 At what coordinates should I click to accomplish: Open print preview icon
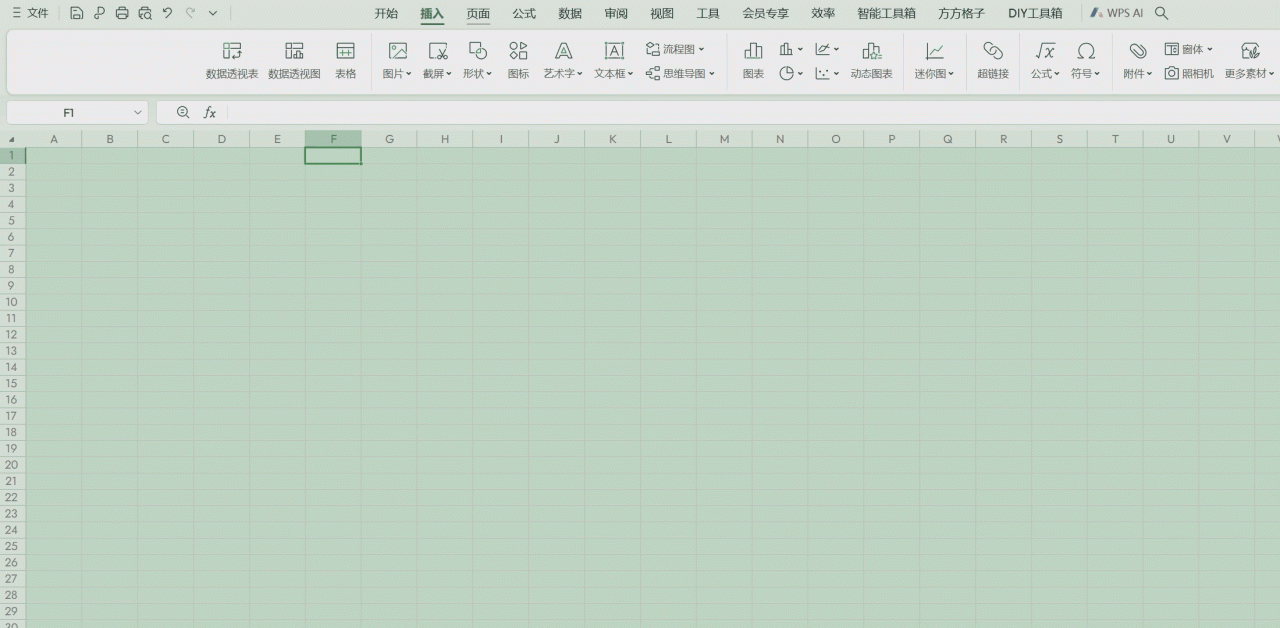145,13
